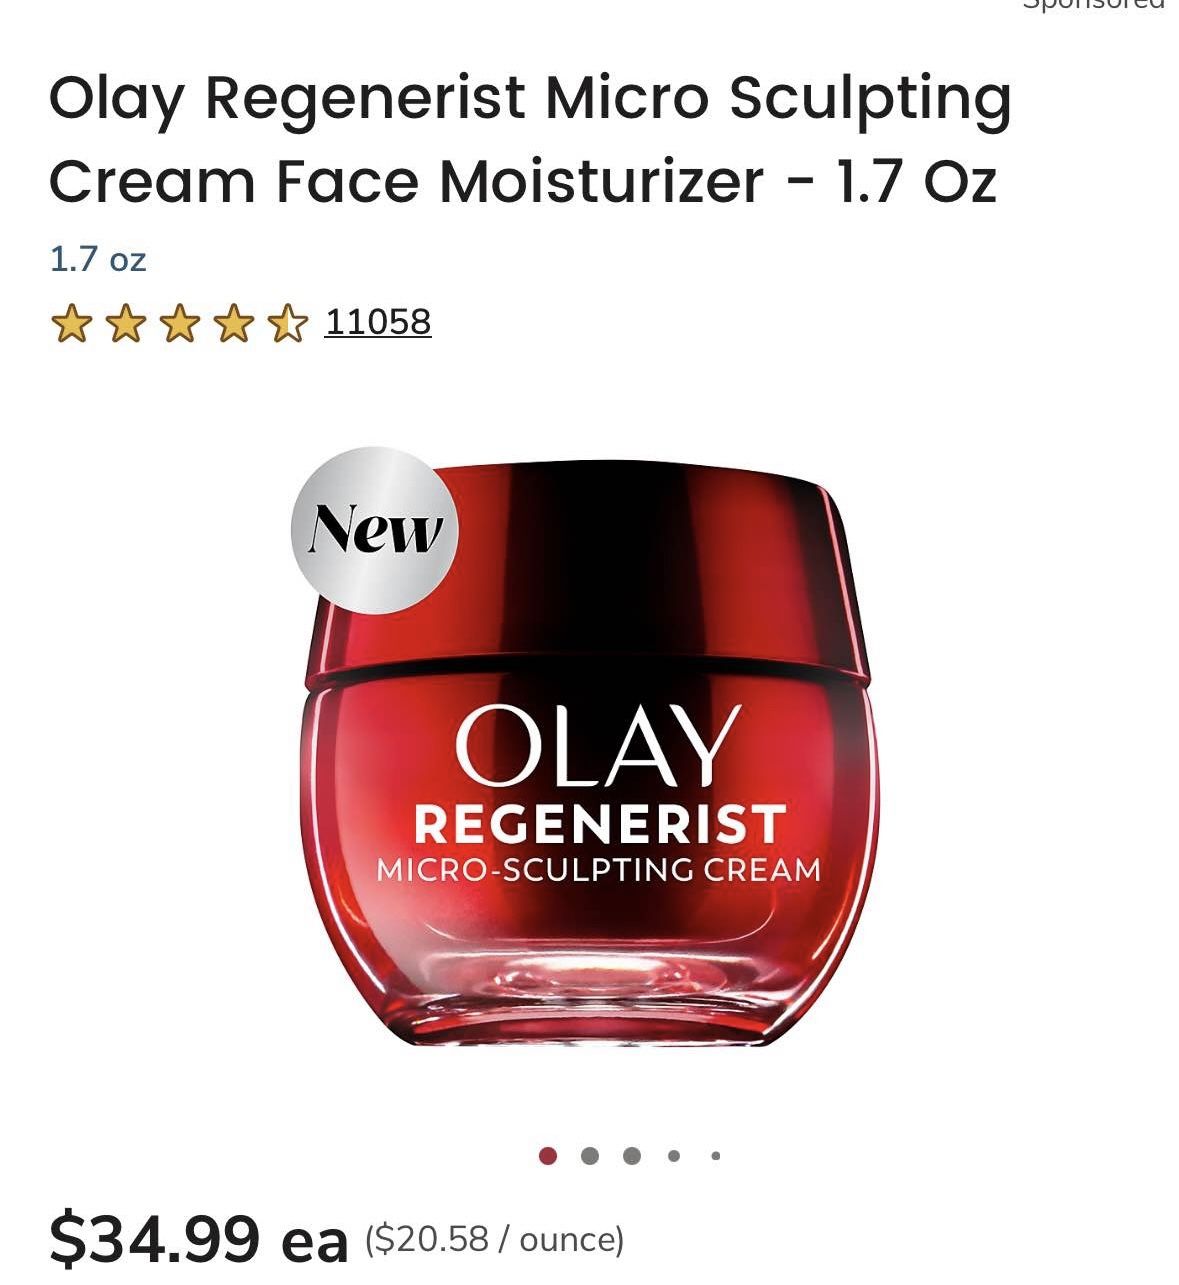Open the Olay Regenerist jar product image

[588, 747]
